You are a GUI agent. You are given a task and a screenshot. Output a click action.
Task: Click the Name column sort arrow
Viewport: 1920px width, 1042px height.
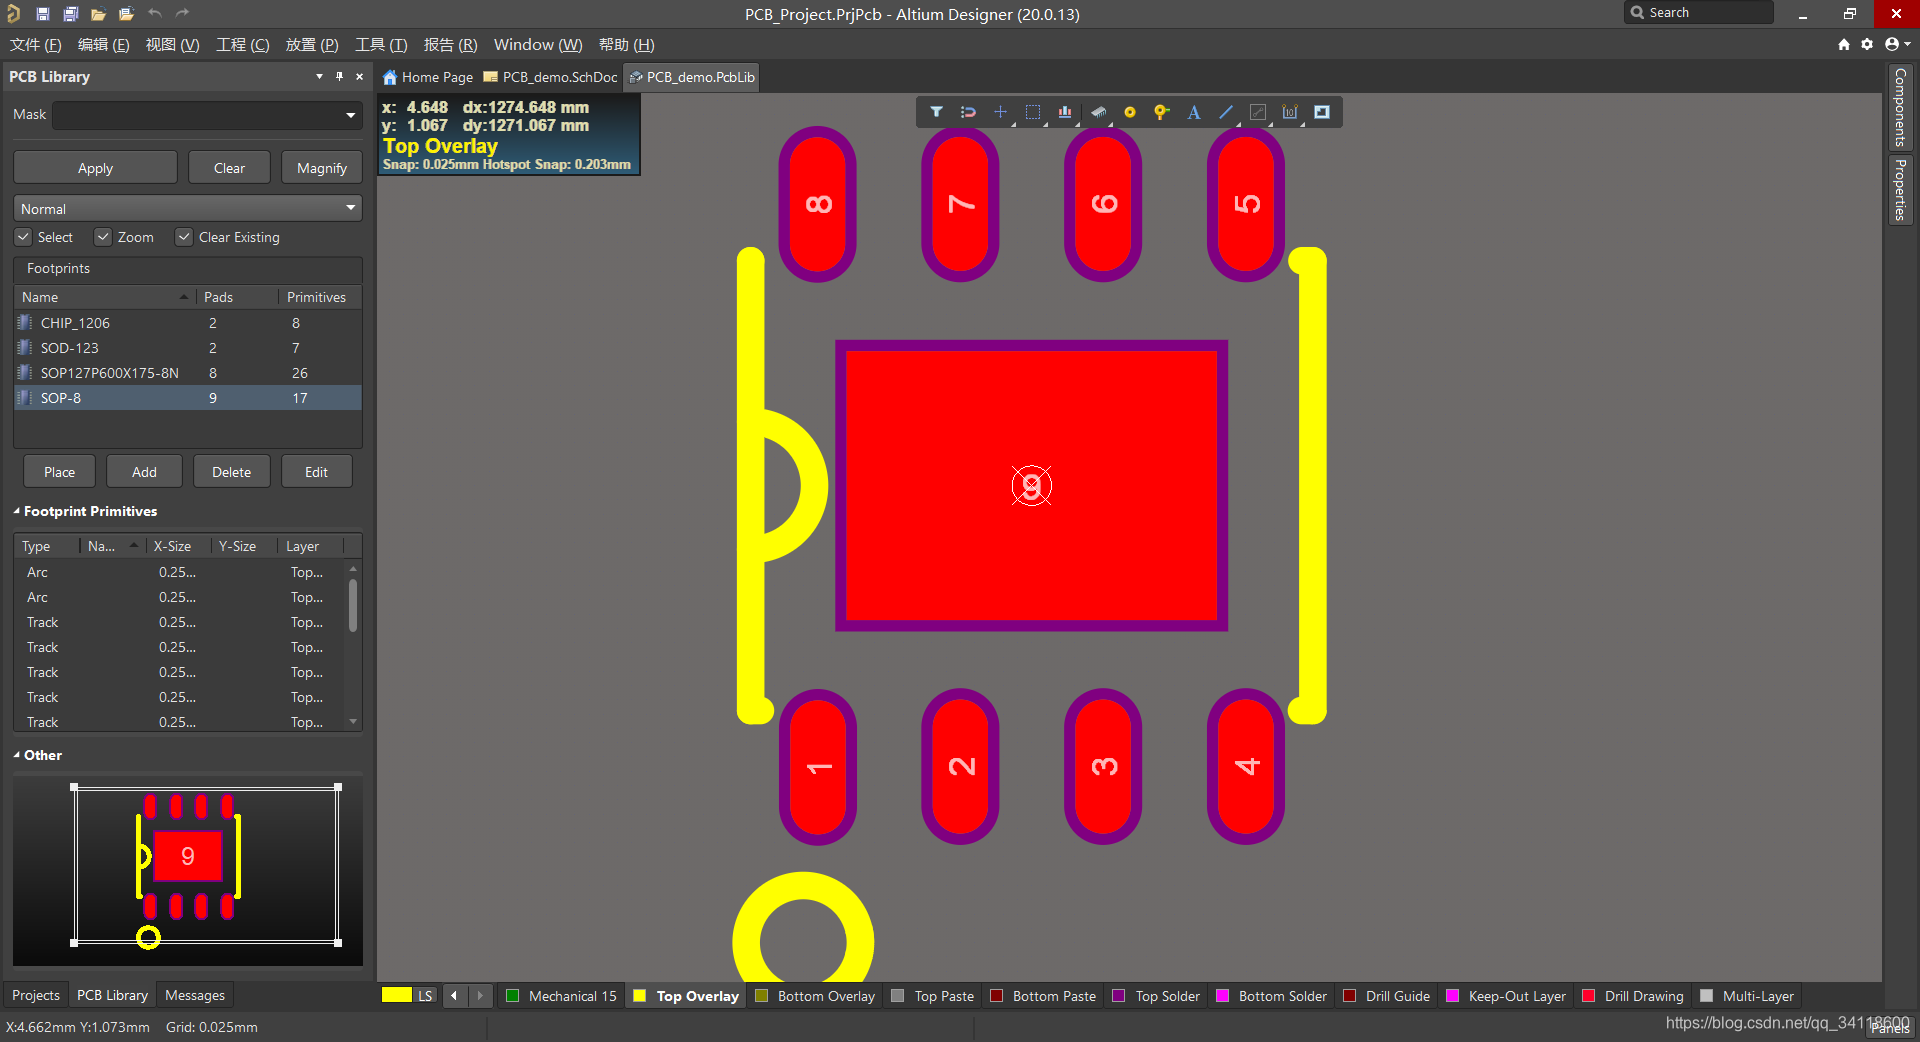(183, 297)
